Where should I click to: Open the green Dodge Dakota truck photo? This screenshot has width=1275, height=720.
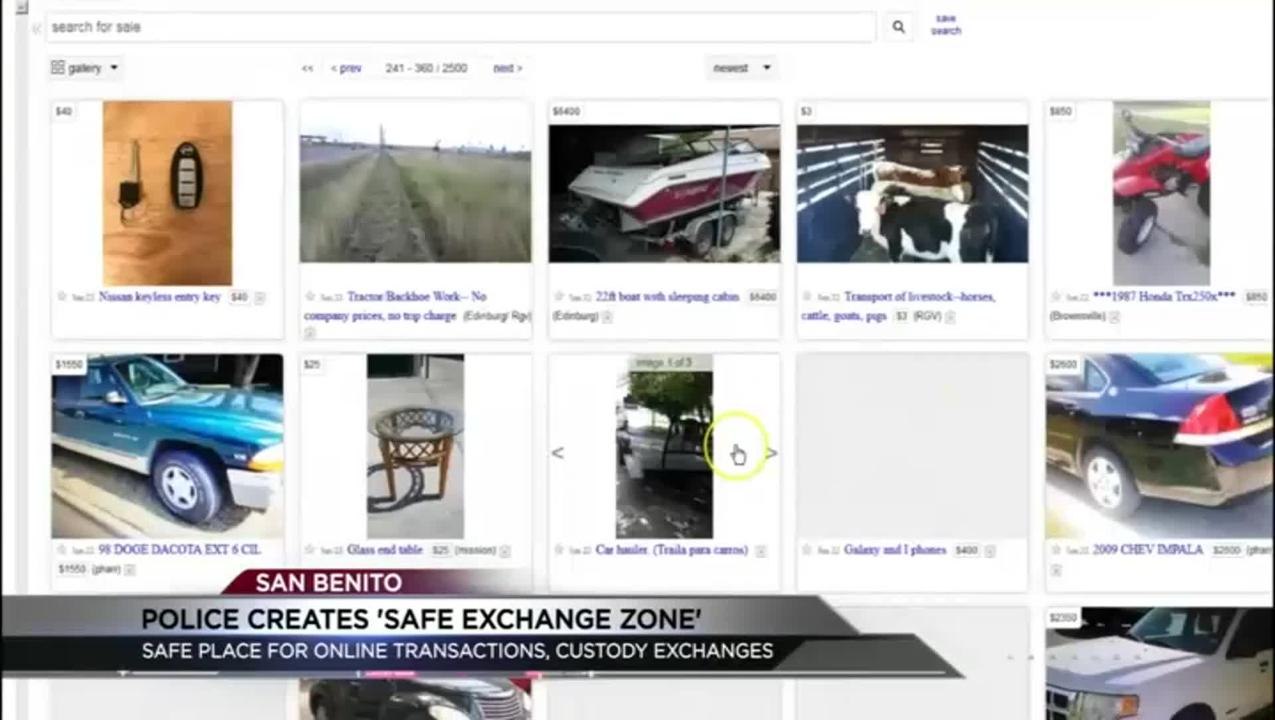tap(167, 446)
